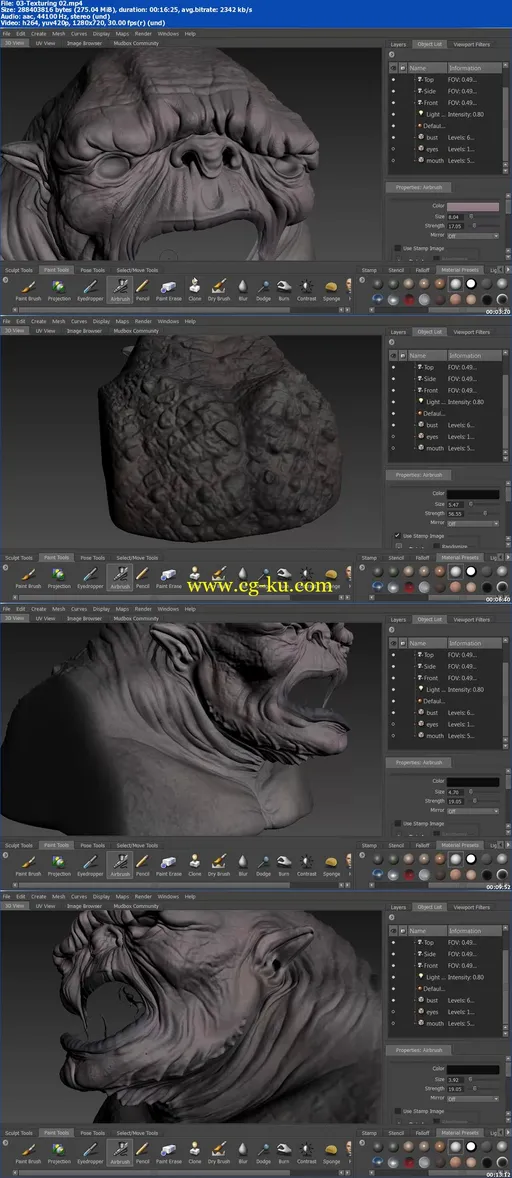
Task: Click Strength field showing 56.55
Action: pos(457,513)
